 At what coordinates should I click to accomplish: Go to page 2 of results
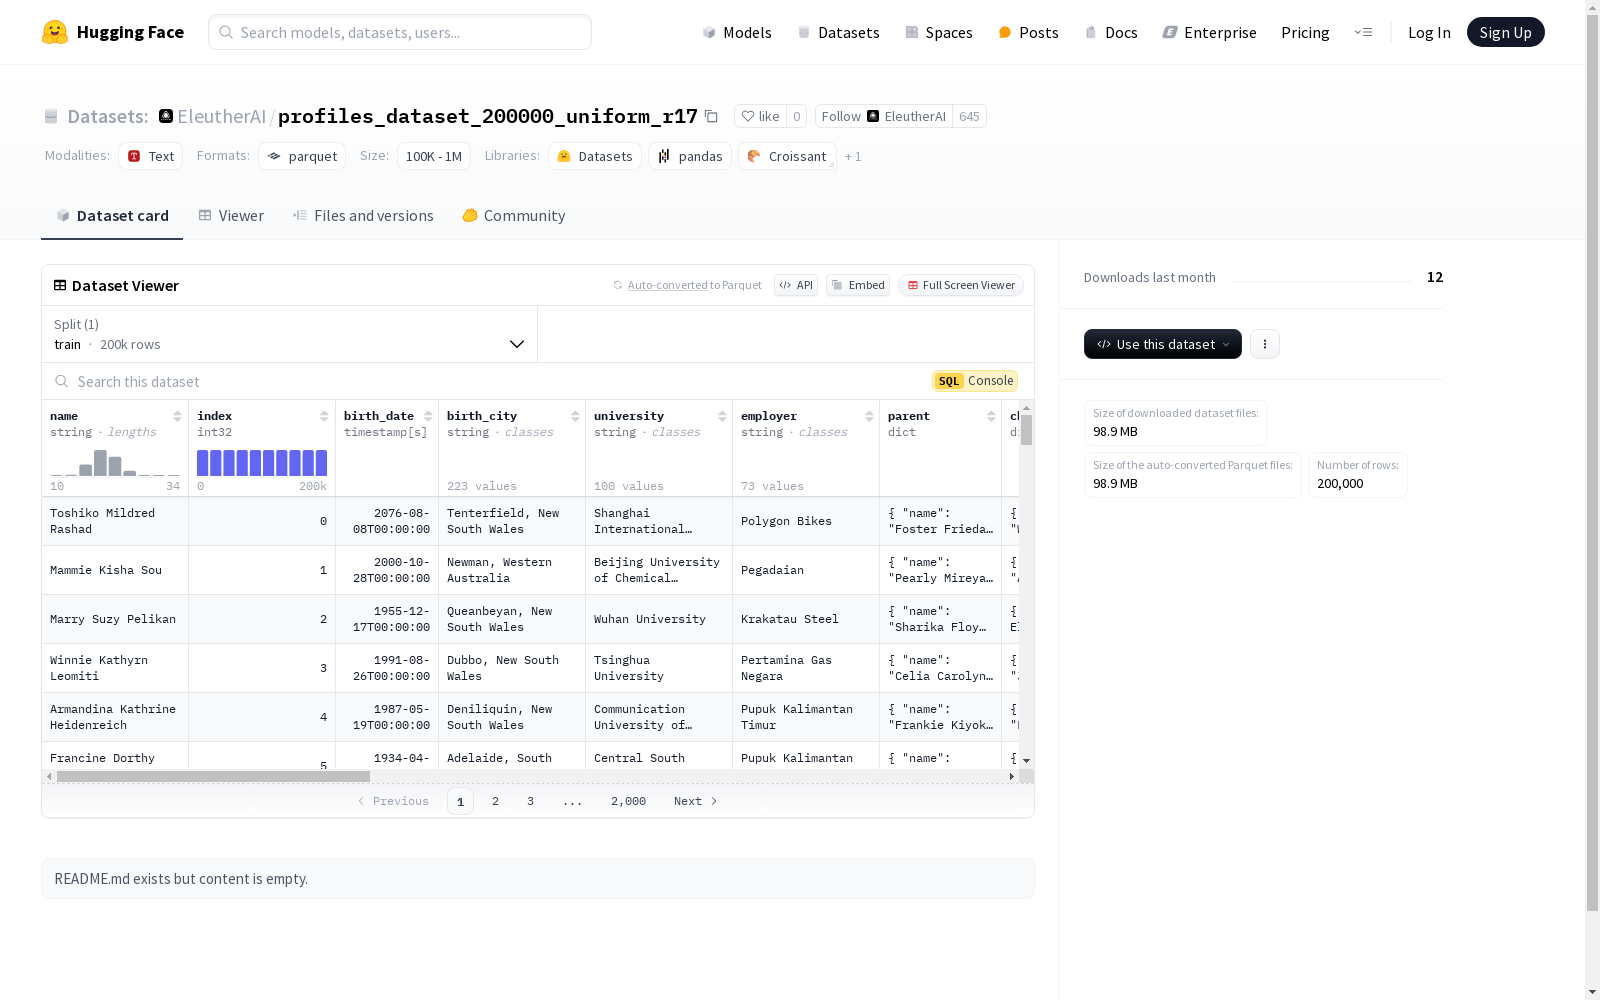click(495, 801)
